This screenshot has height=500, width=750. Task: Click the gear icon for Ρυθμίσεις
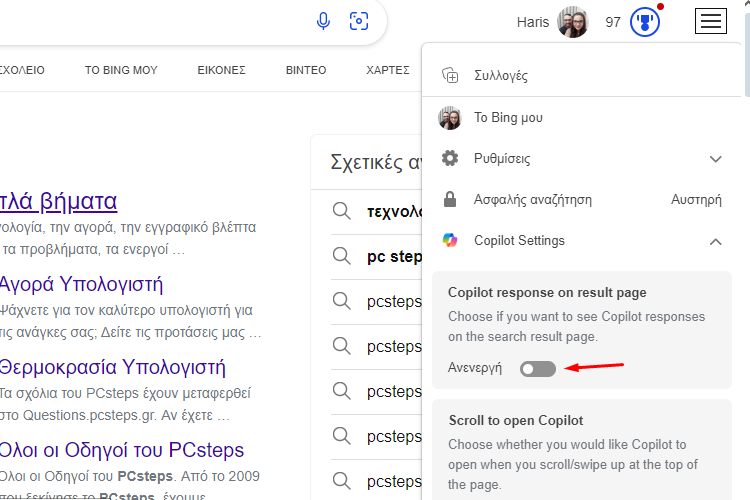[x=450, y=158]
